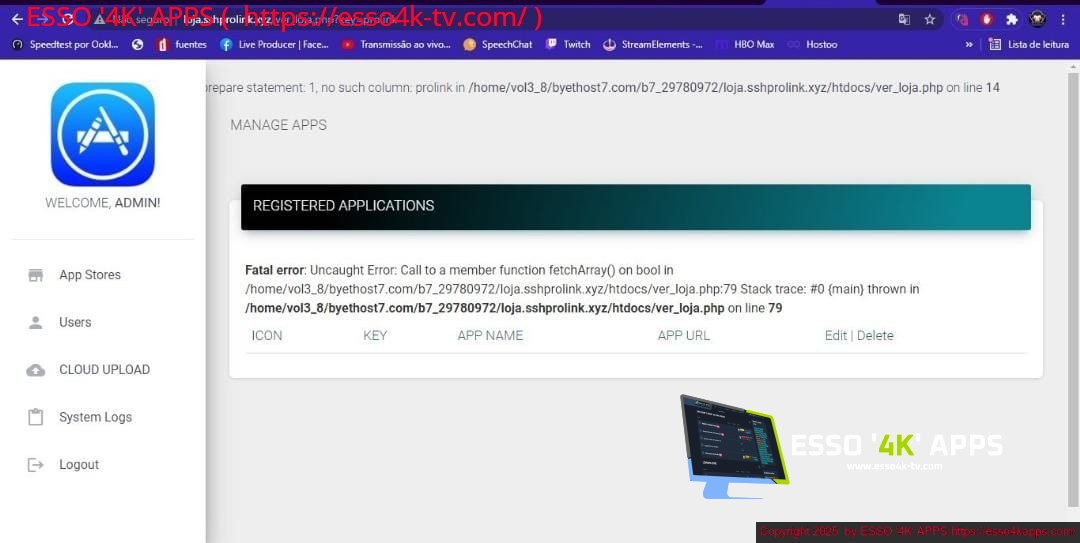Click the APP URL column header
The height and width of the screenshot is (543, 1080).
683,336
